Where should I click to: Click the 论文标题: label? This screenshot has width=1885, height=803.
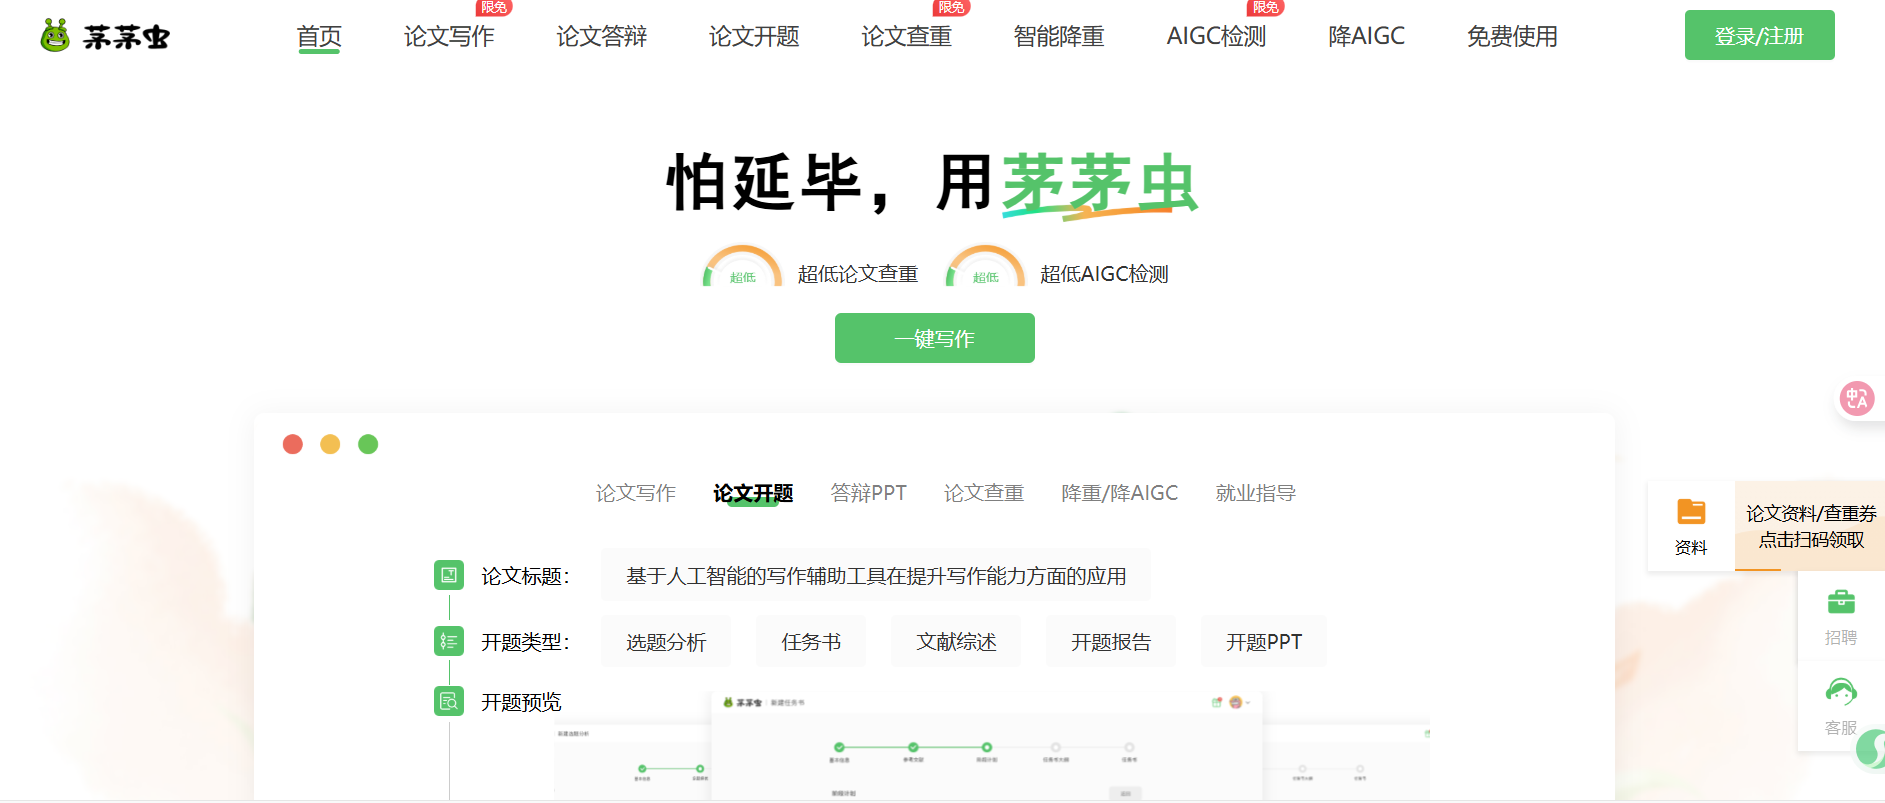(x=525, y=576)
